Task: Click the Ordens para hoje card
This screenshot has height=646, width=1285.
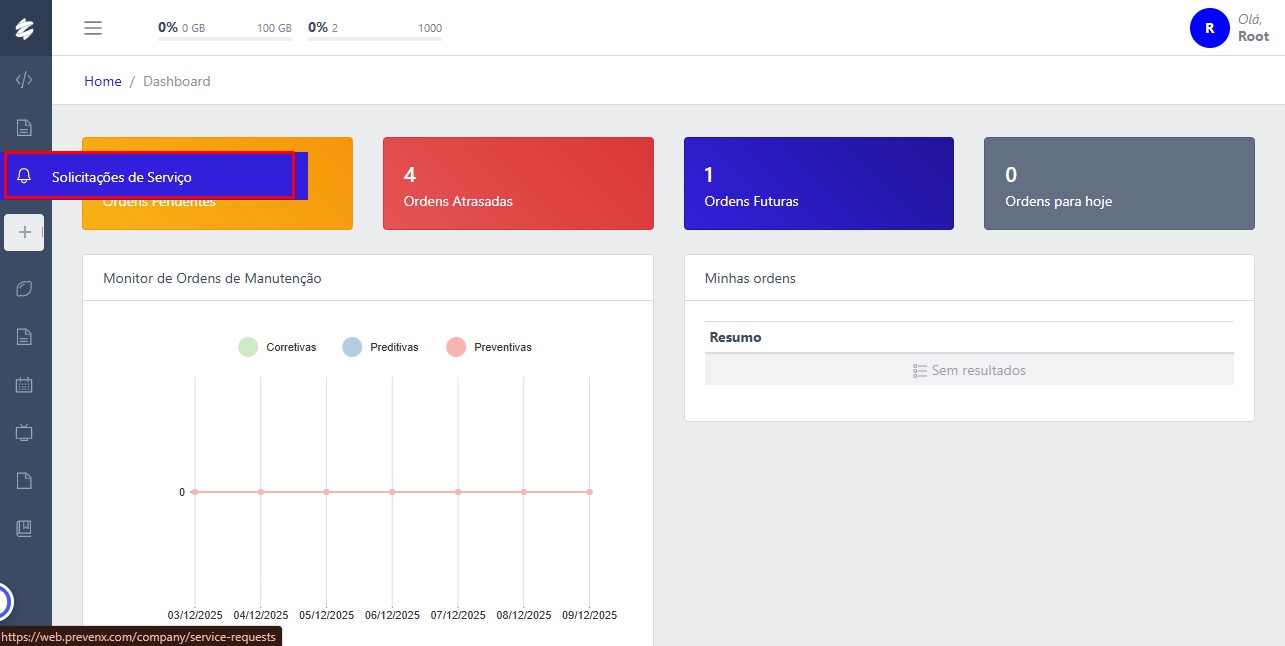Action: click(x=1118, y=184)
